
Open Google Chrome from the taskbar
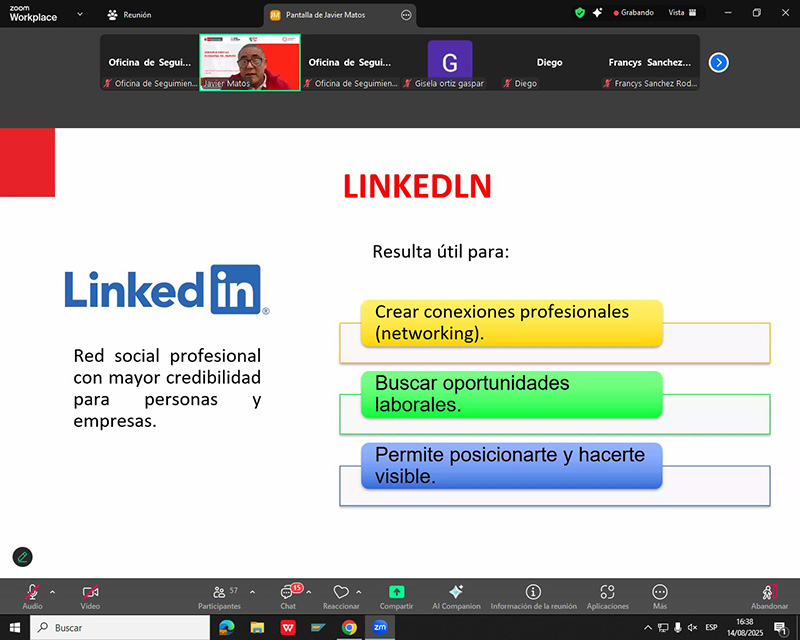[349, 627]
